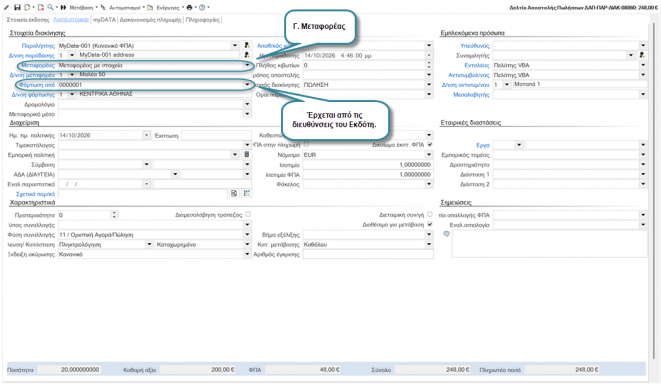Click the Μεσολαβητής label link
This screenshot has height=384, width=661.
pyautogui.click(x=471, y=95)
